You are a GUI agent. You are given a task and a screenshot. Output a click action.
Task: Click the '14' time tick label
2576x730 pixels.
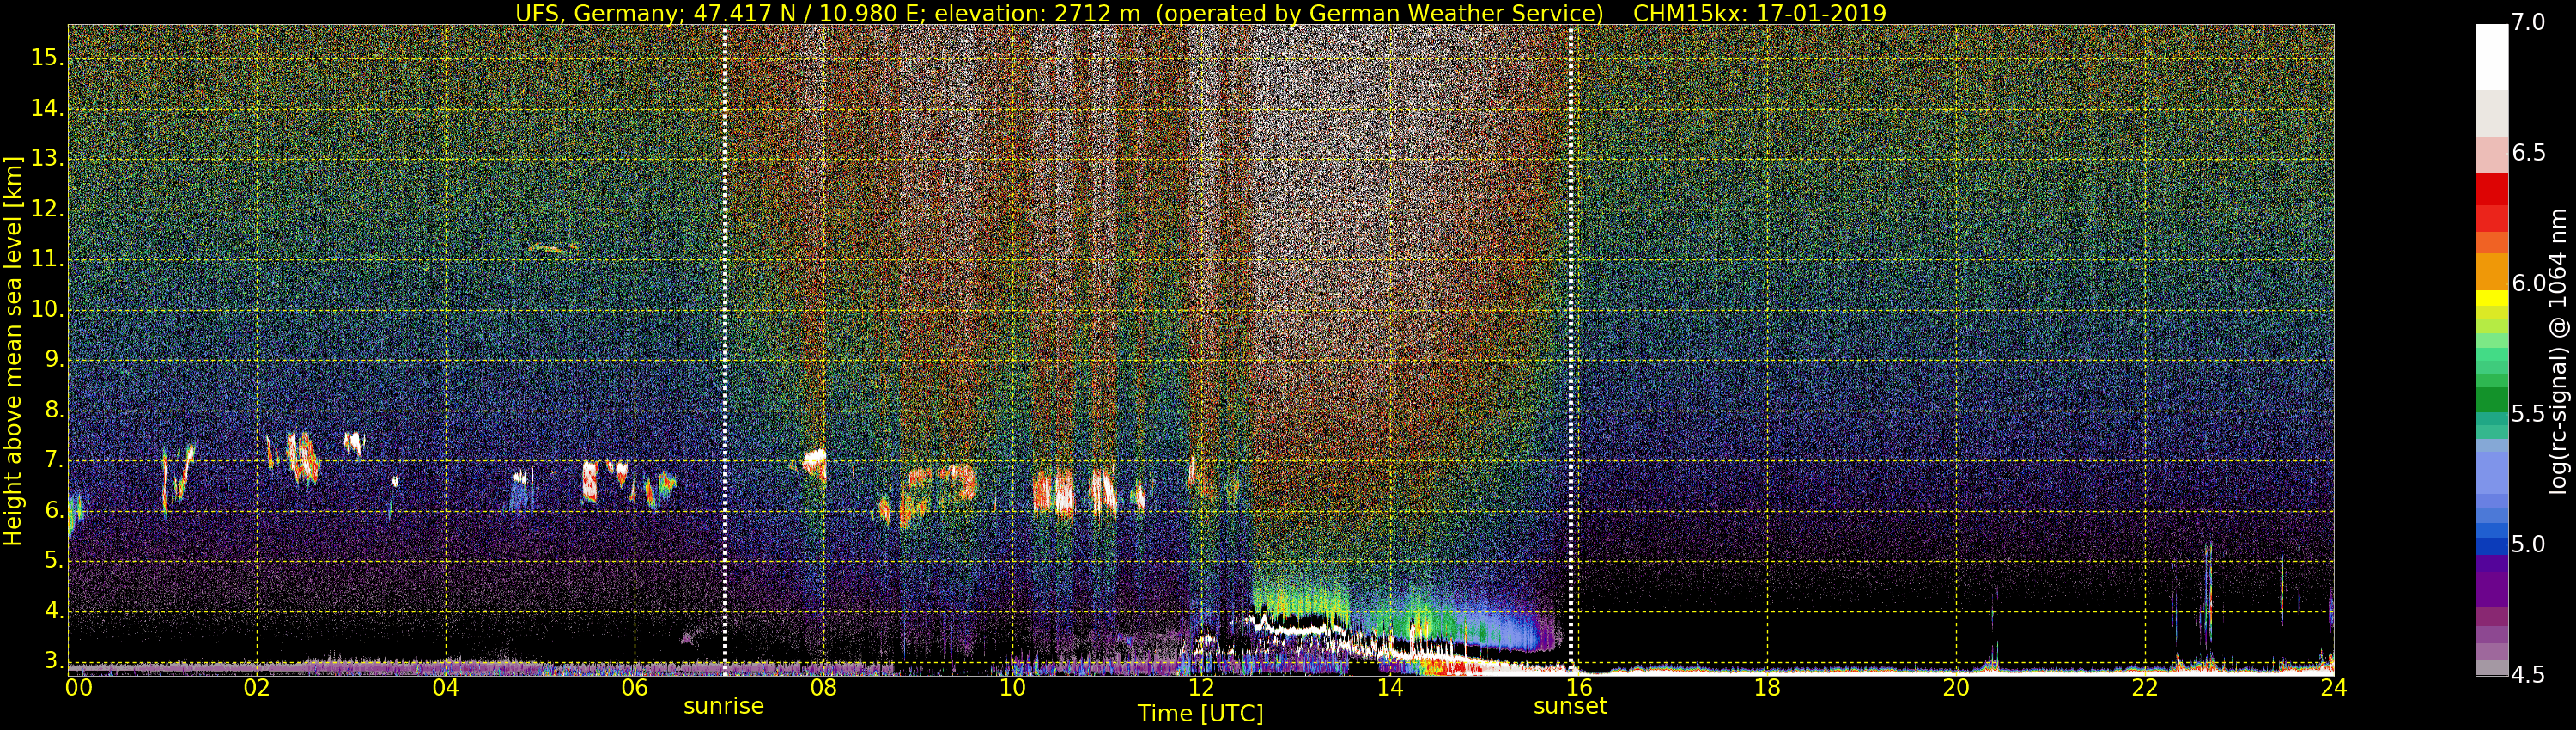[1390, 687]
